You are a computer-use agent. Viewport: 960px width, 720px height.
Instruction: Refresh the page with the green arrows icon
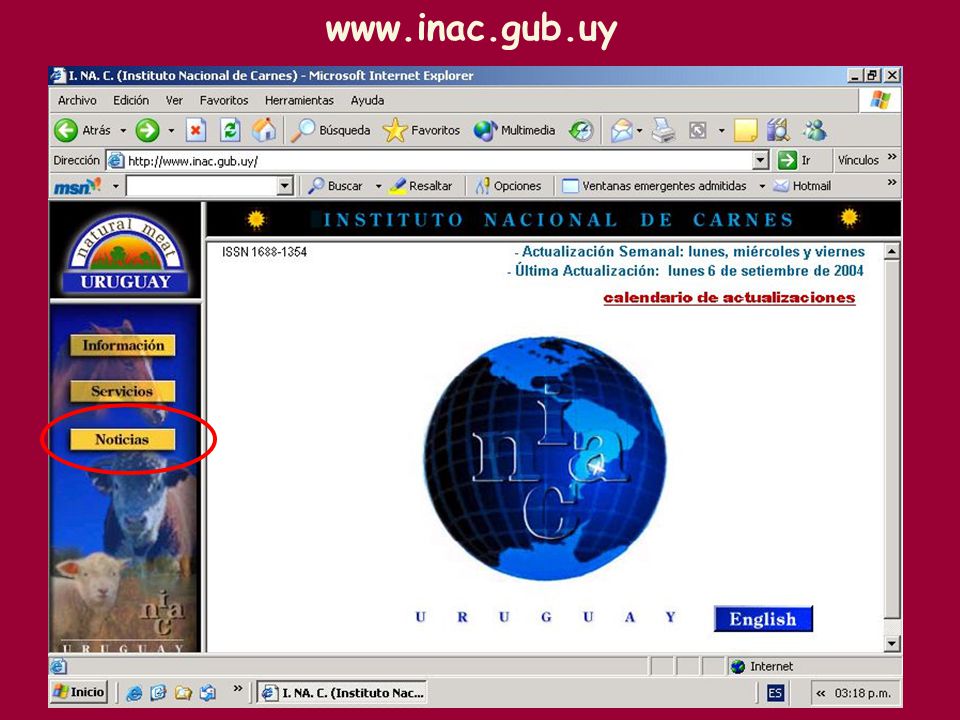(230, 130)
